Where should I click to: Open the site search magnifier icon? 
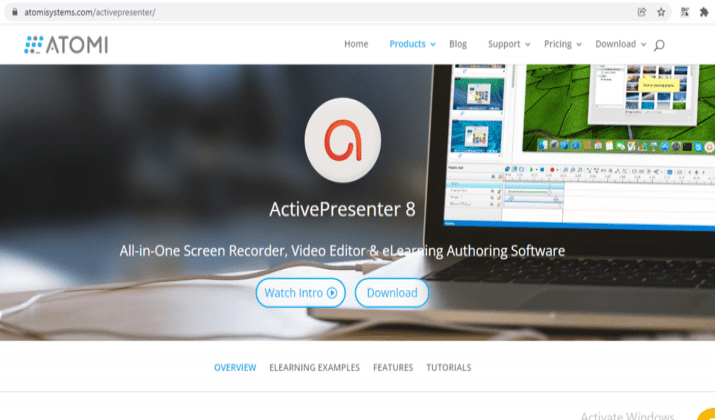[x=658, y=45]
